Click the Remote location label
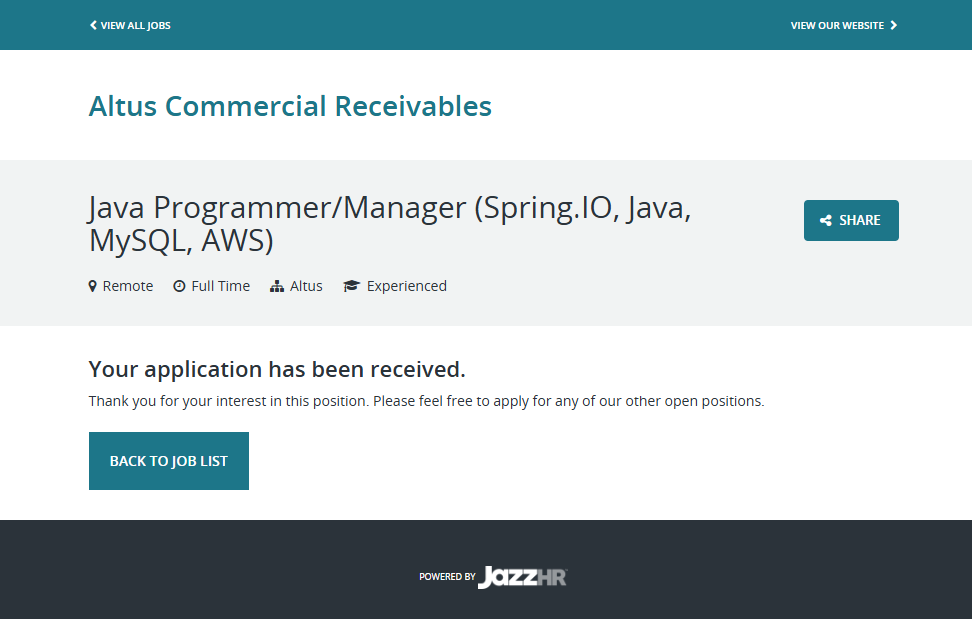Viewport: 972px width, 619px height. [128, 286]
